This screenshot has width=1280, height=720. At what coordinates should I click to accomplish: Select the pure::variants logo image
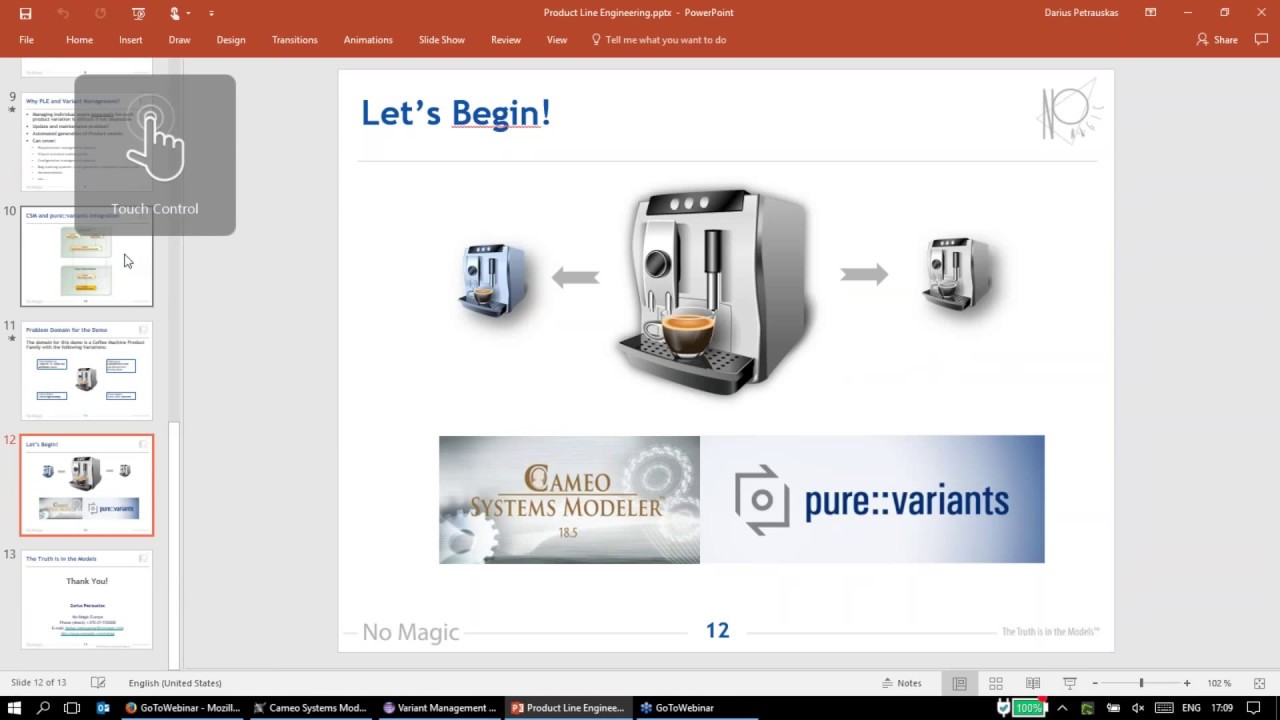872,499
